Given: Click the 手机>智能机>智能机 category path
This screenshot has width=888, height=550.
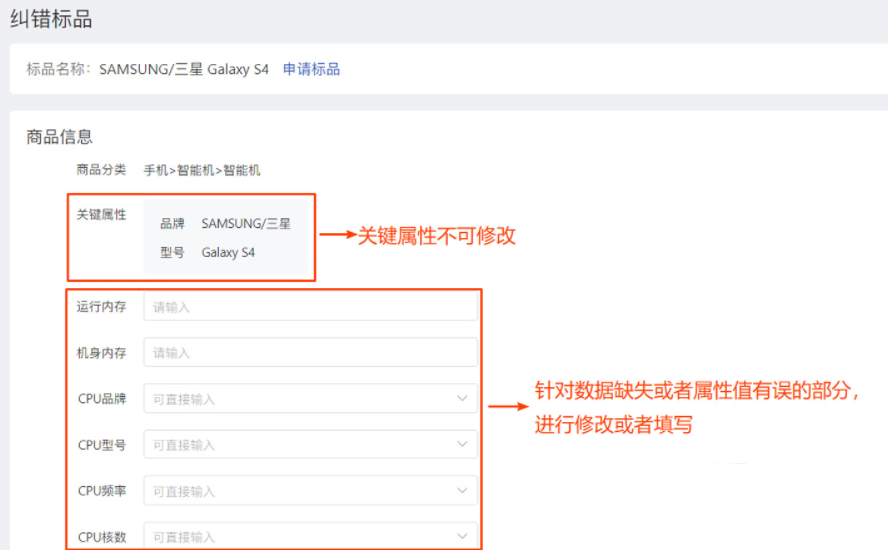Looking at the screenshot, I should (x=201, y=170).
